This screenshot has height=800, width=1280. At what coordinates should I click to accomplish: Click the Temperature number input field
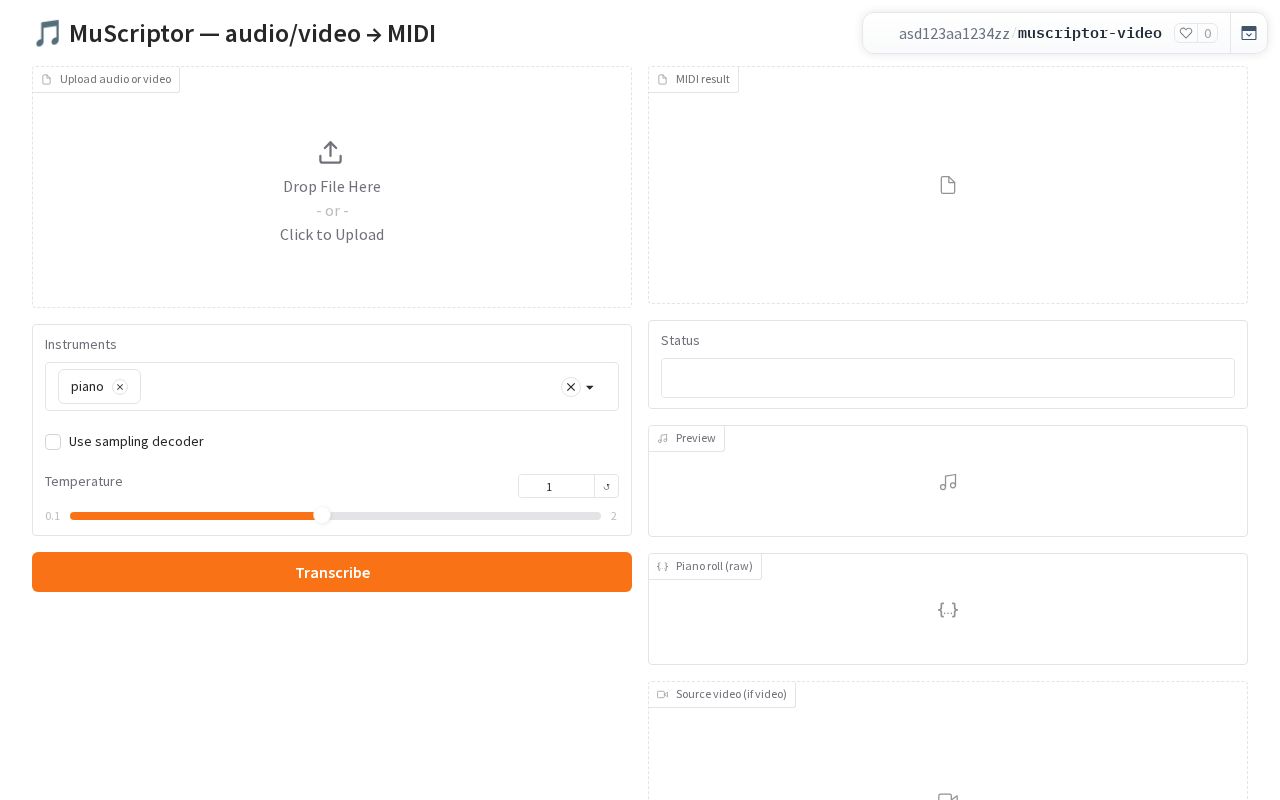pyautogui.click(x=556, y=486)
